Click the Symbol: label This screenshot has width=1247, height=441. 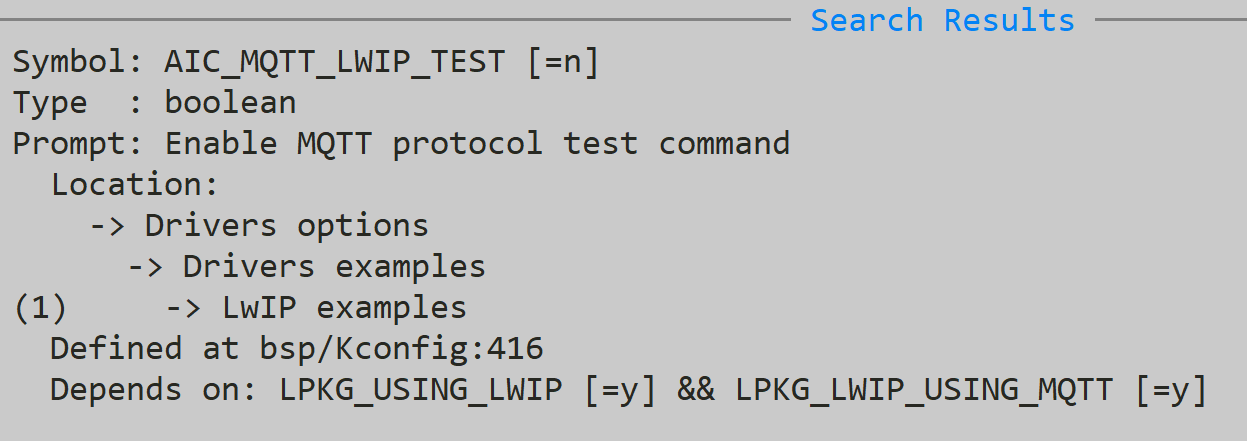(79, 62)
